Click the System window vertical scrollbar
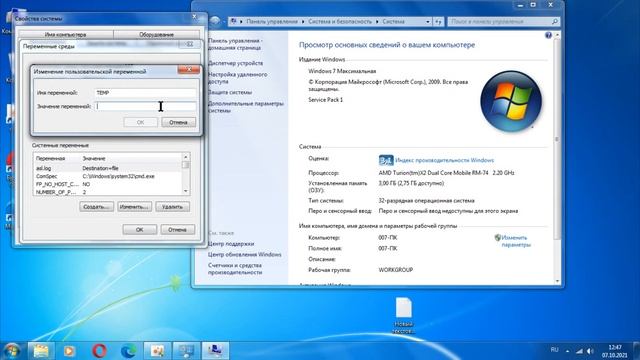This screenshot has width=640, height=360. coord(557,139)
